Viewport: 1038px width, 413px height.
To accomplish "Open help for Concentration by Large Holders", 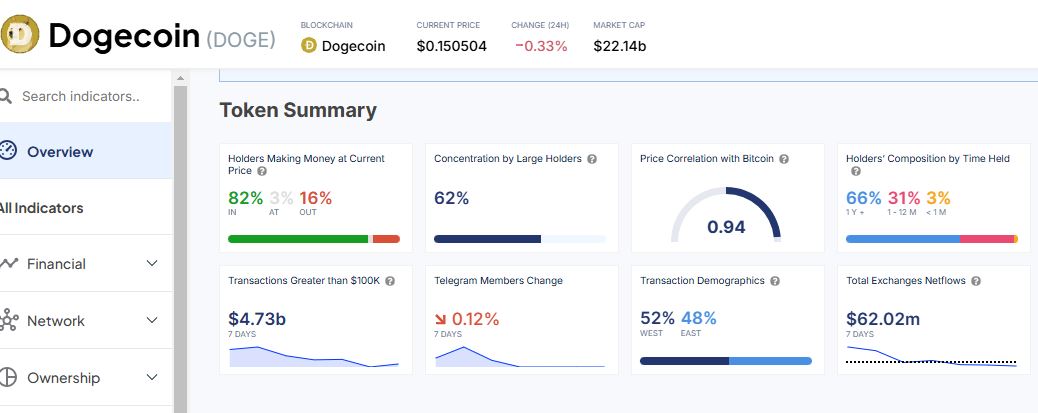I will 592,160.
